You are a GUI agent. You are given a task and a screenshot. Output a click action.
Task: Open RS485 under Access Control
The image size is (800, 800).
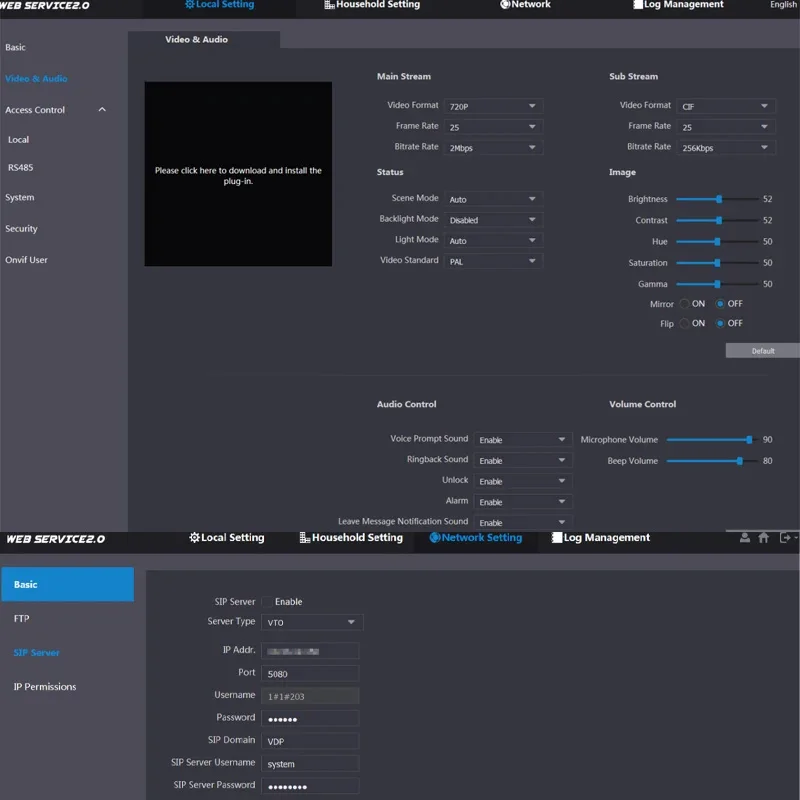tap(20, 167)
